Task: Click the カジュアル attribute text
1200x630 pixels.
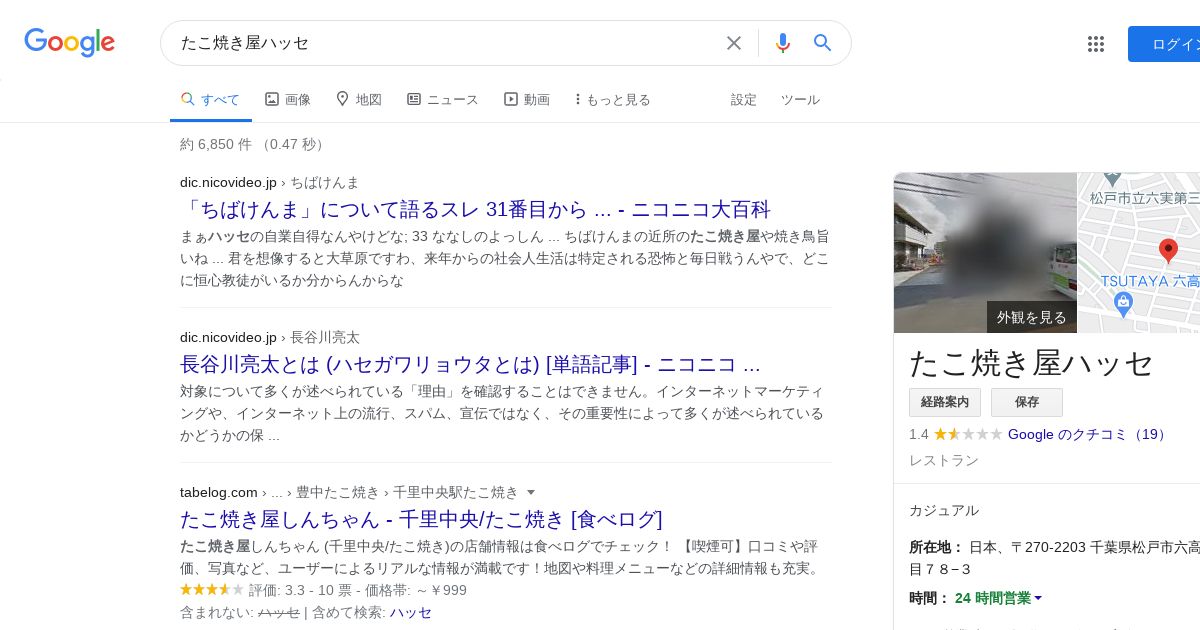Action: (944, 510)
